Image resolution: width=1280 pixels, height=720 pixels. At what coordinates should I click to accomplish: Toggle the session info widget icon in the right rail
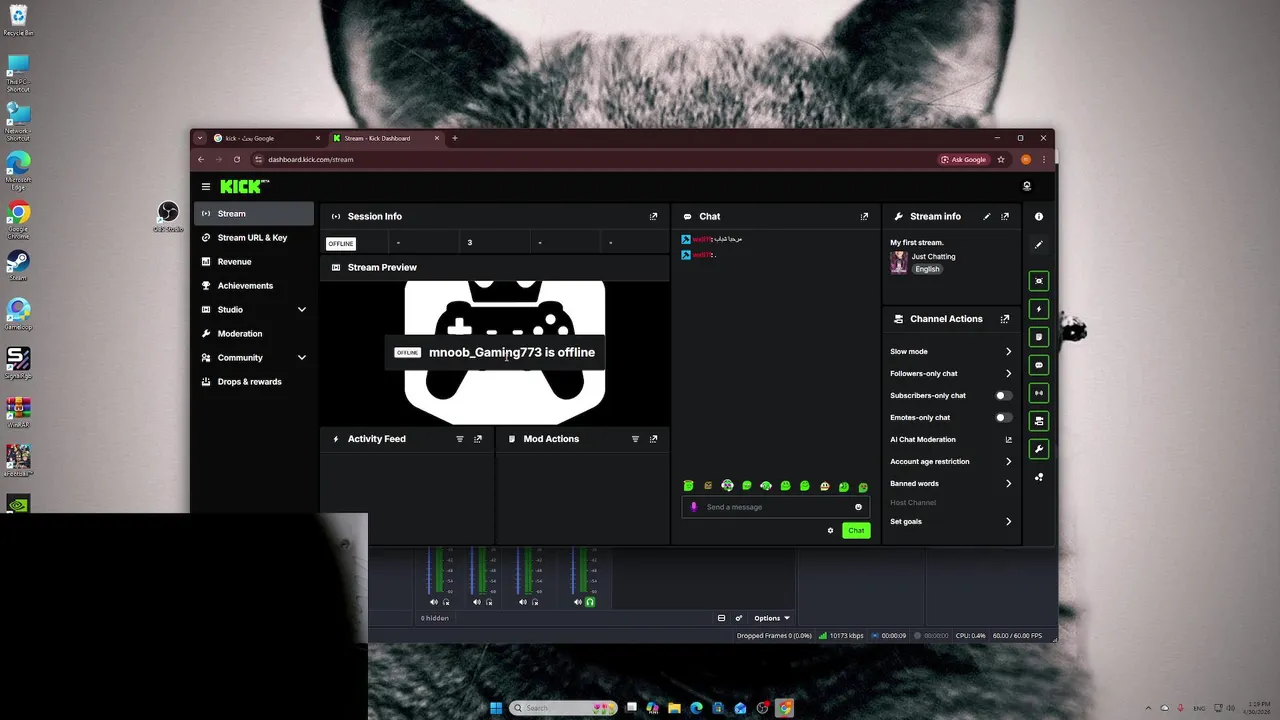coord(1039,393)
